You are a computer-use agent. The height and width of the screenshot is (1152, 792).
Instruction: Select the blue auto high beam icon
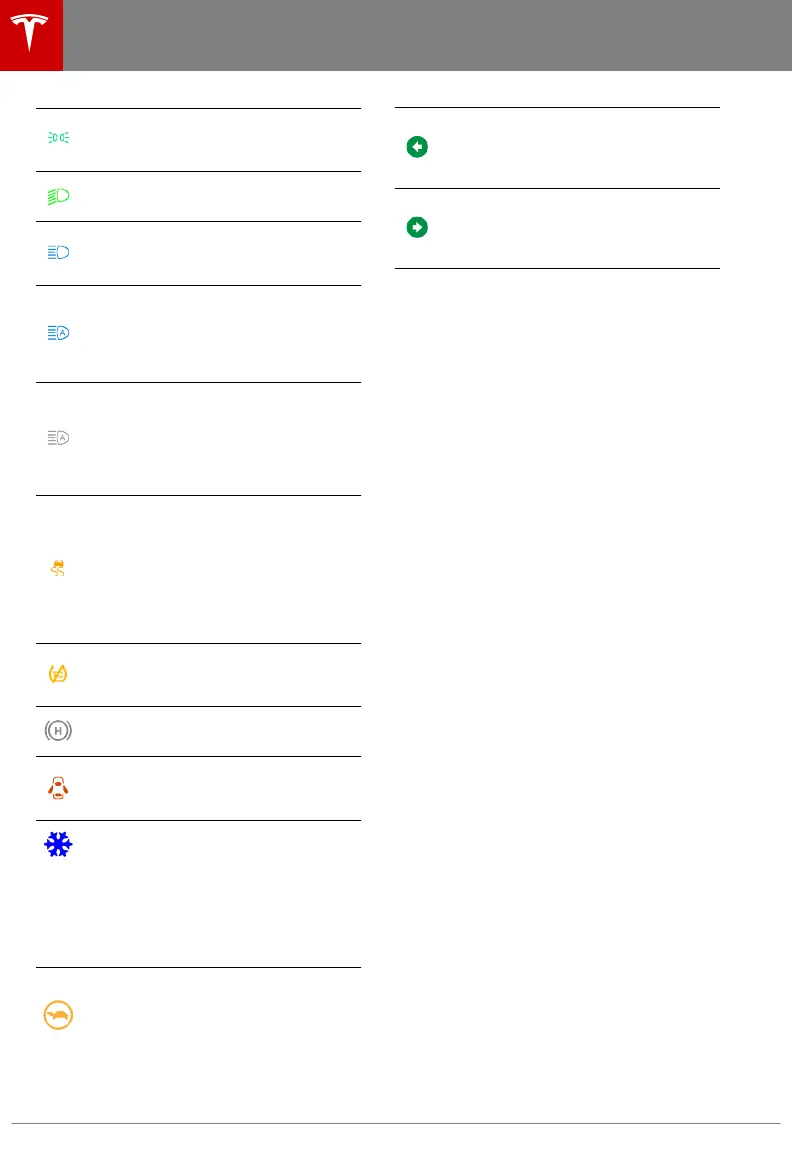(58, 333)
